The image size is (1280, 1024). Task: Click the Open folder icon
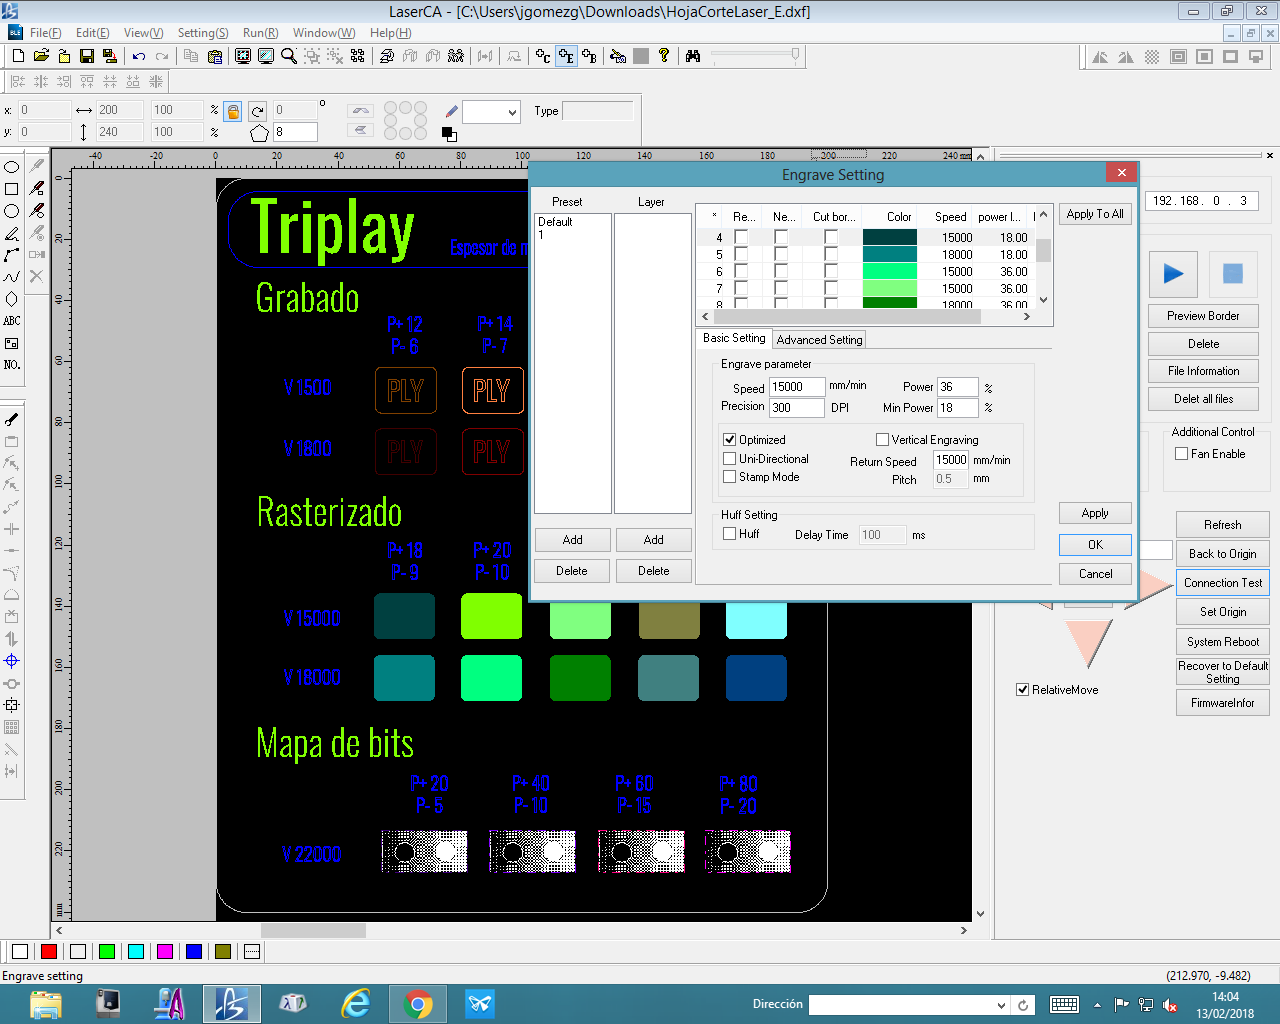[x=41, y=56]
